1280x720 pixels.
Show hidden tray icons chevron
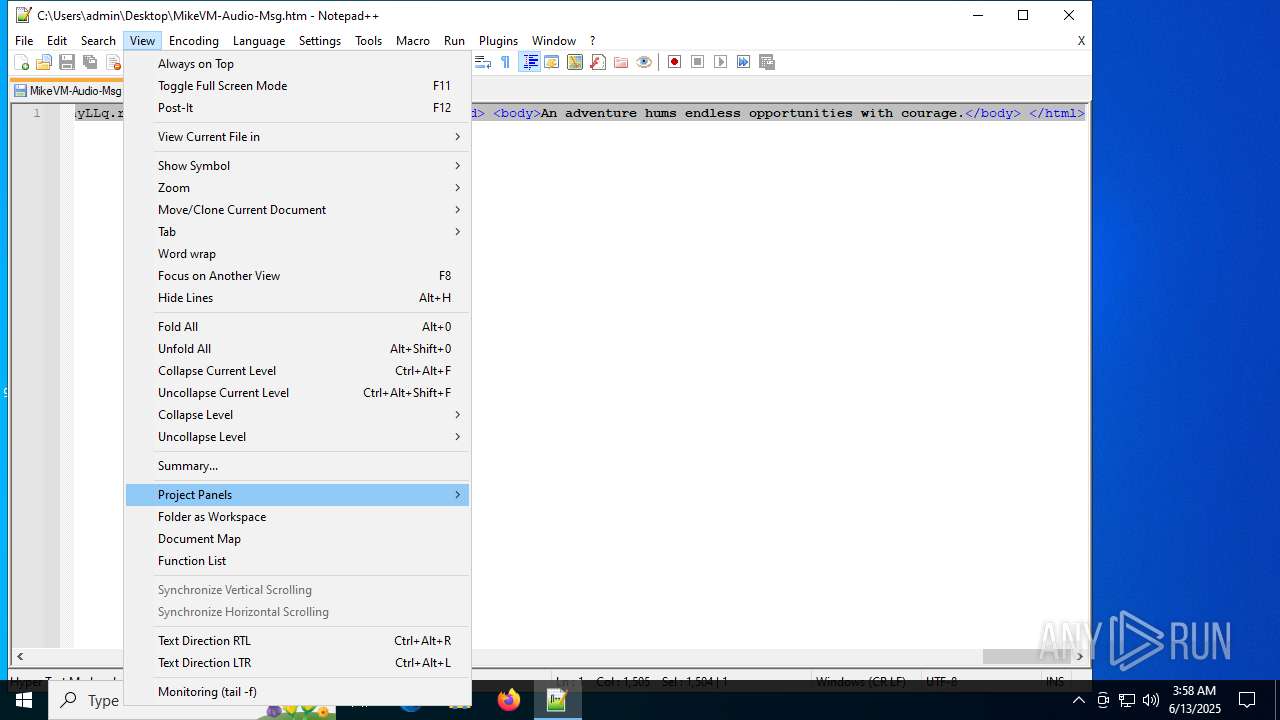(1078, 700)
